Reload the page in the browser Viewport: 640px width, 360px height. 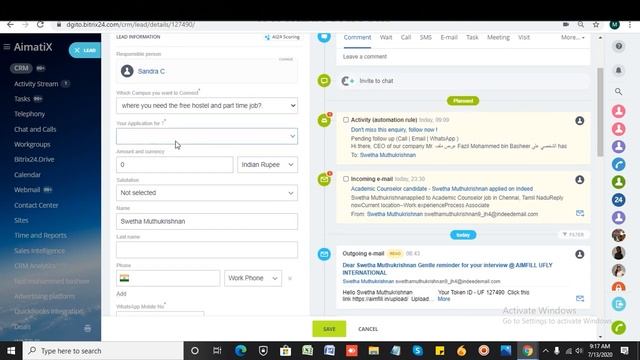coord(40,25)
